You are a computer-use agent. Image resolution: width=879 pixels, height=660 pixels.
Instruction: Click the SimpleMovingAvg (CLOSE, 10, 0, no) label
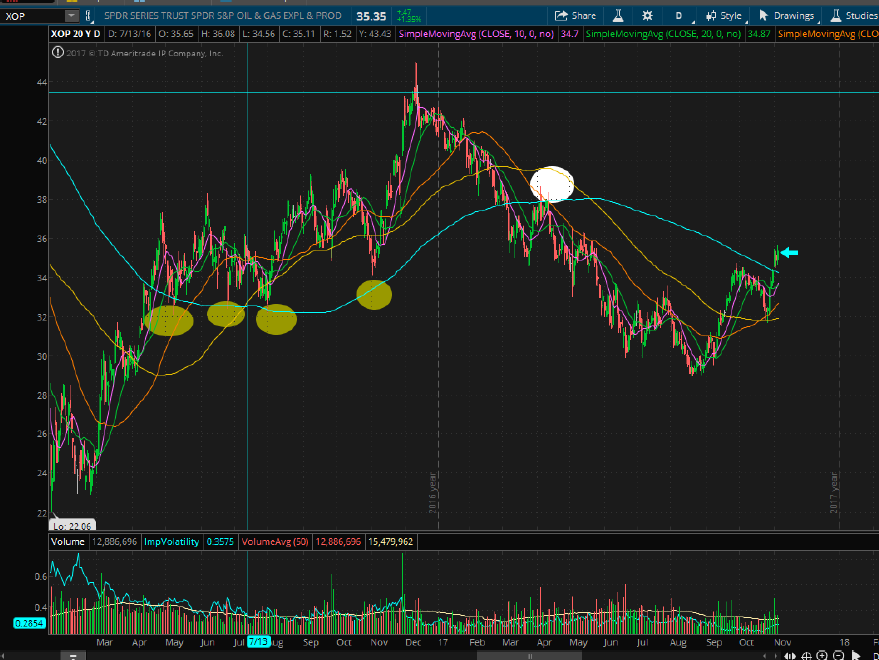[476, 34]
